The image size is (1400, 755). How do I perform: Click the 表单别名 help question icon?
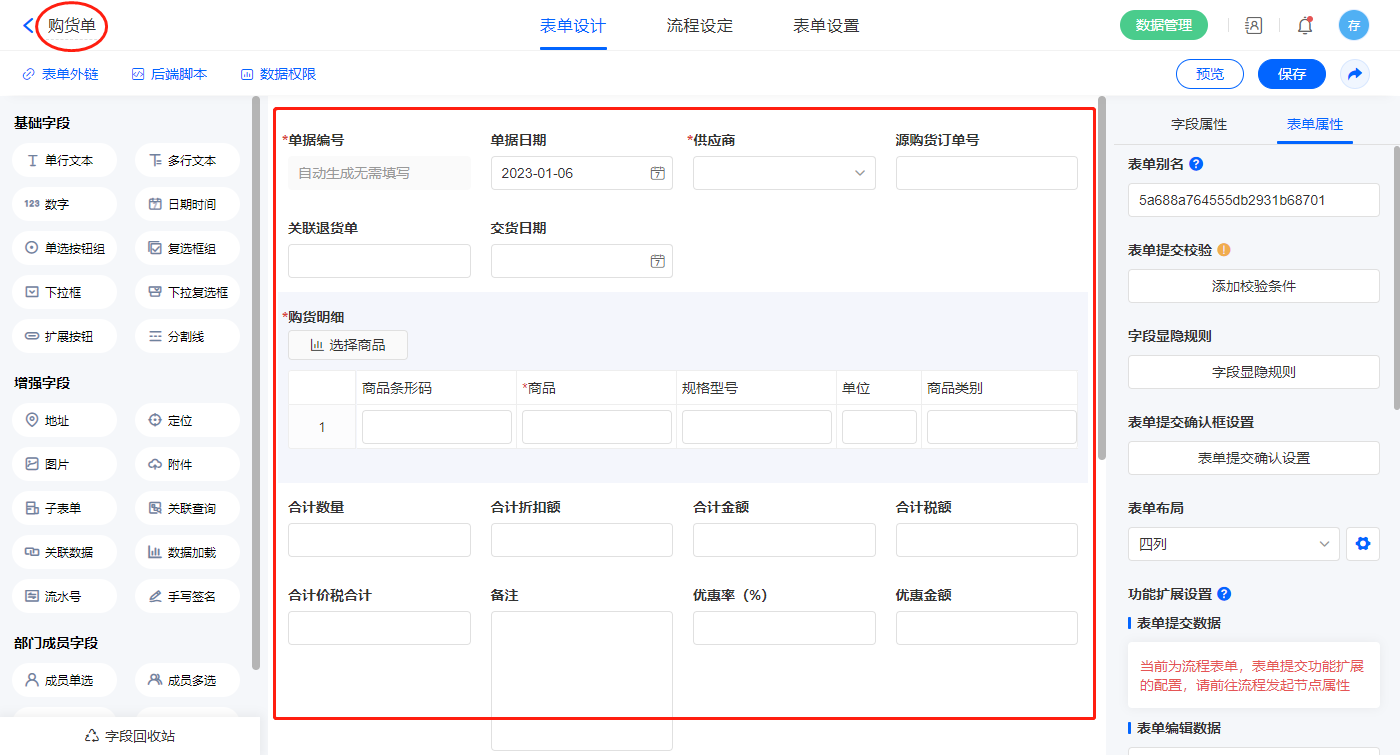[x=1196, y=164]
